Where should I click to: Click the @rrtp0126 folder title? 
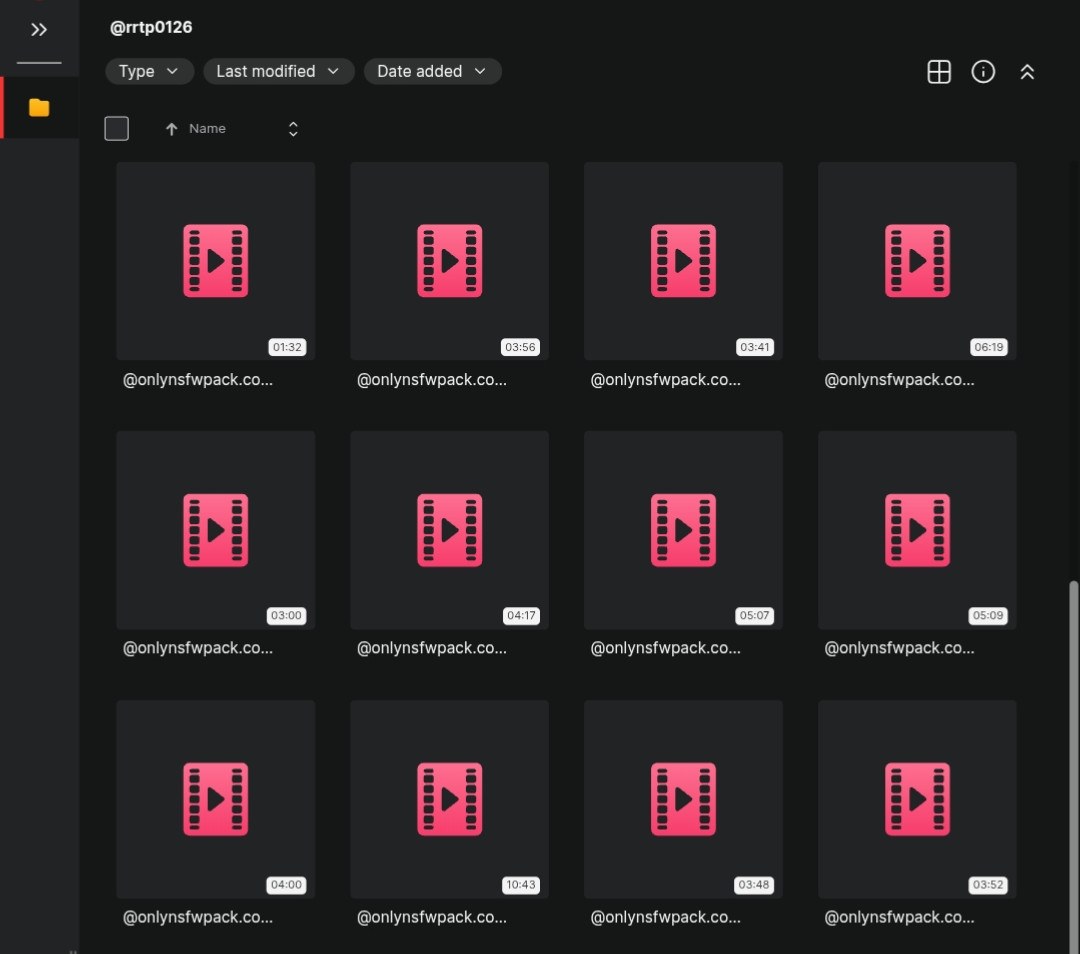point(151,28)
